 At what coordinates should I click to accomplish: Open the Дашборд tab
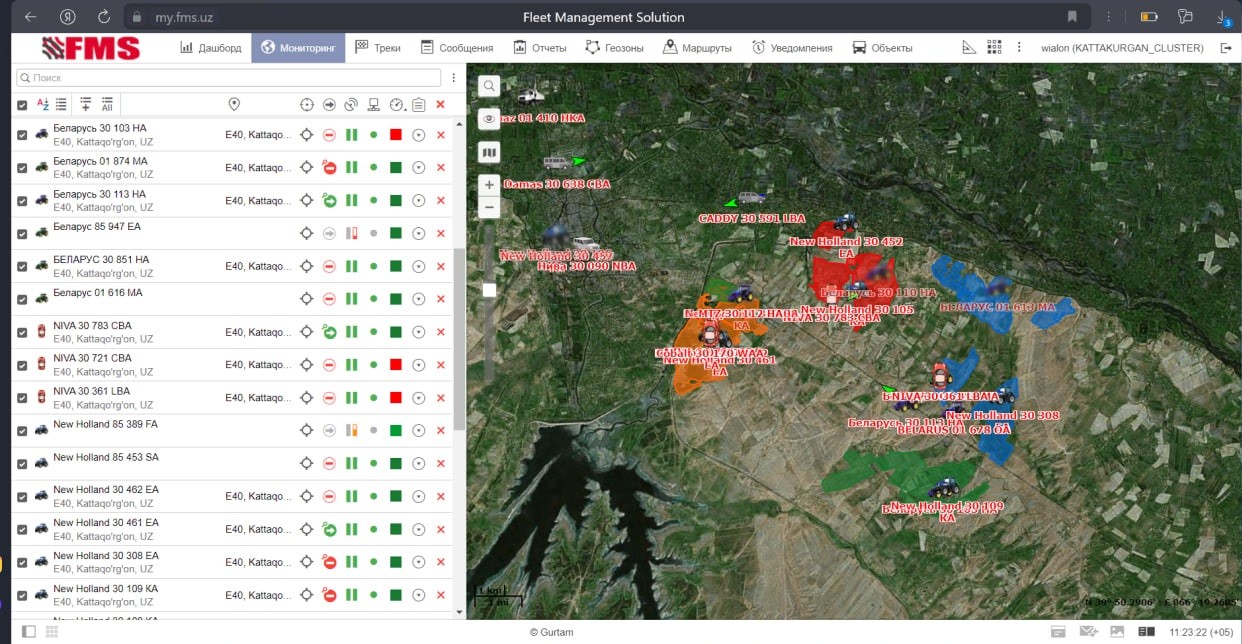(x=211, y=48)
